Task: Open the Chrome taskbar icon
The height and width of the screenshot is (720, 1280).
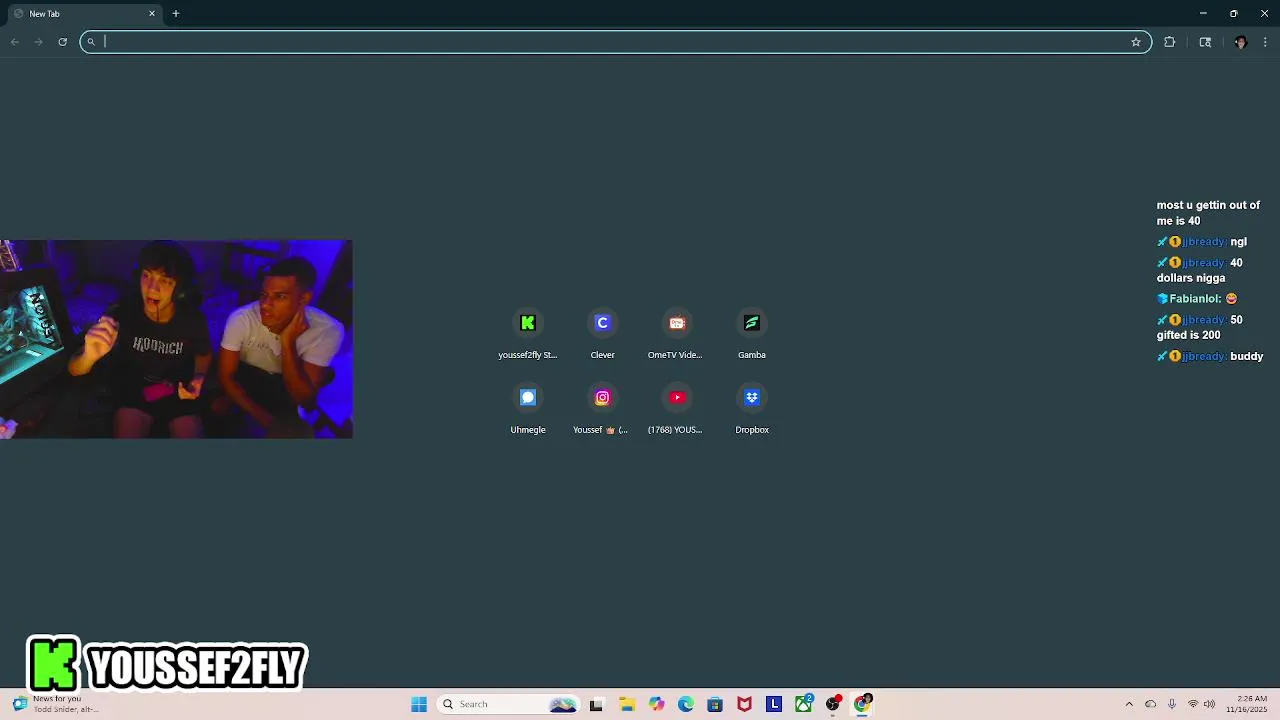Action: click(863, 704)
